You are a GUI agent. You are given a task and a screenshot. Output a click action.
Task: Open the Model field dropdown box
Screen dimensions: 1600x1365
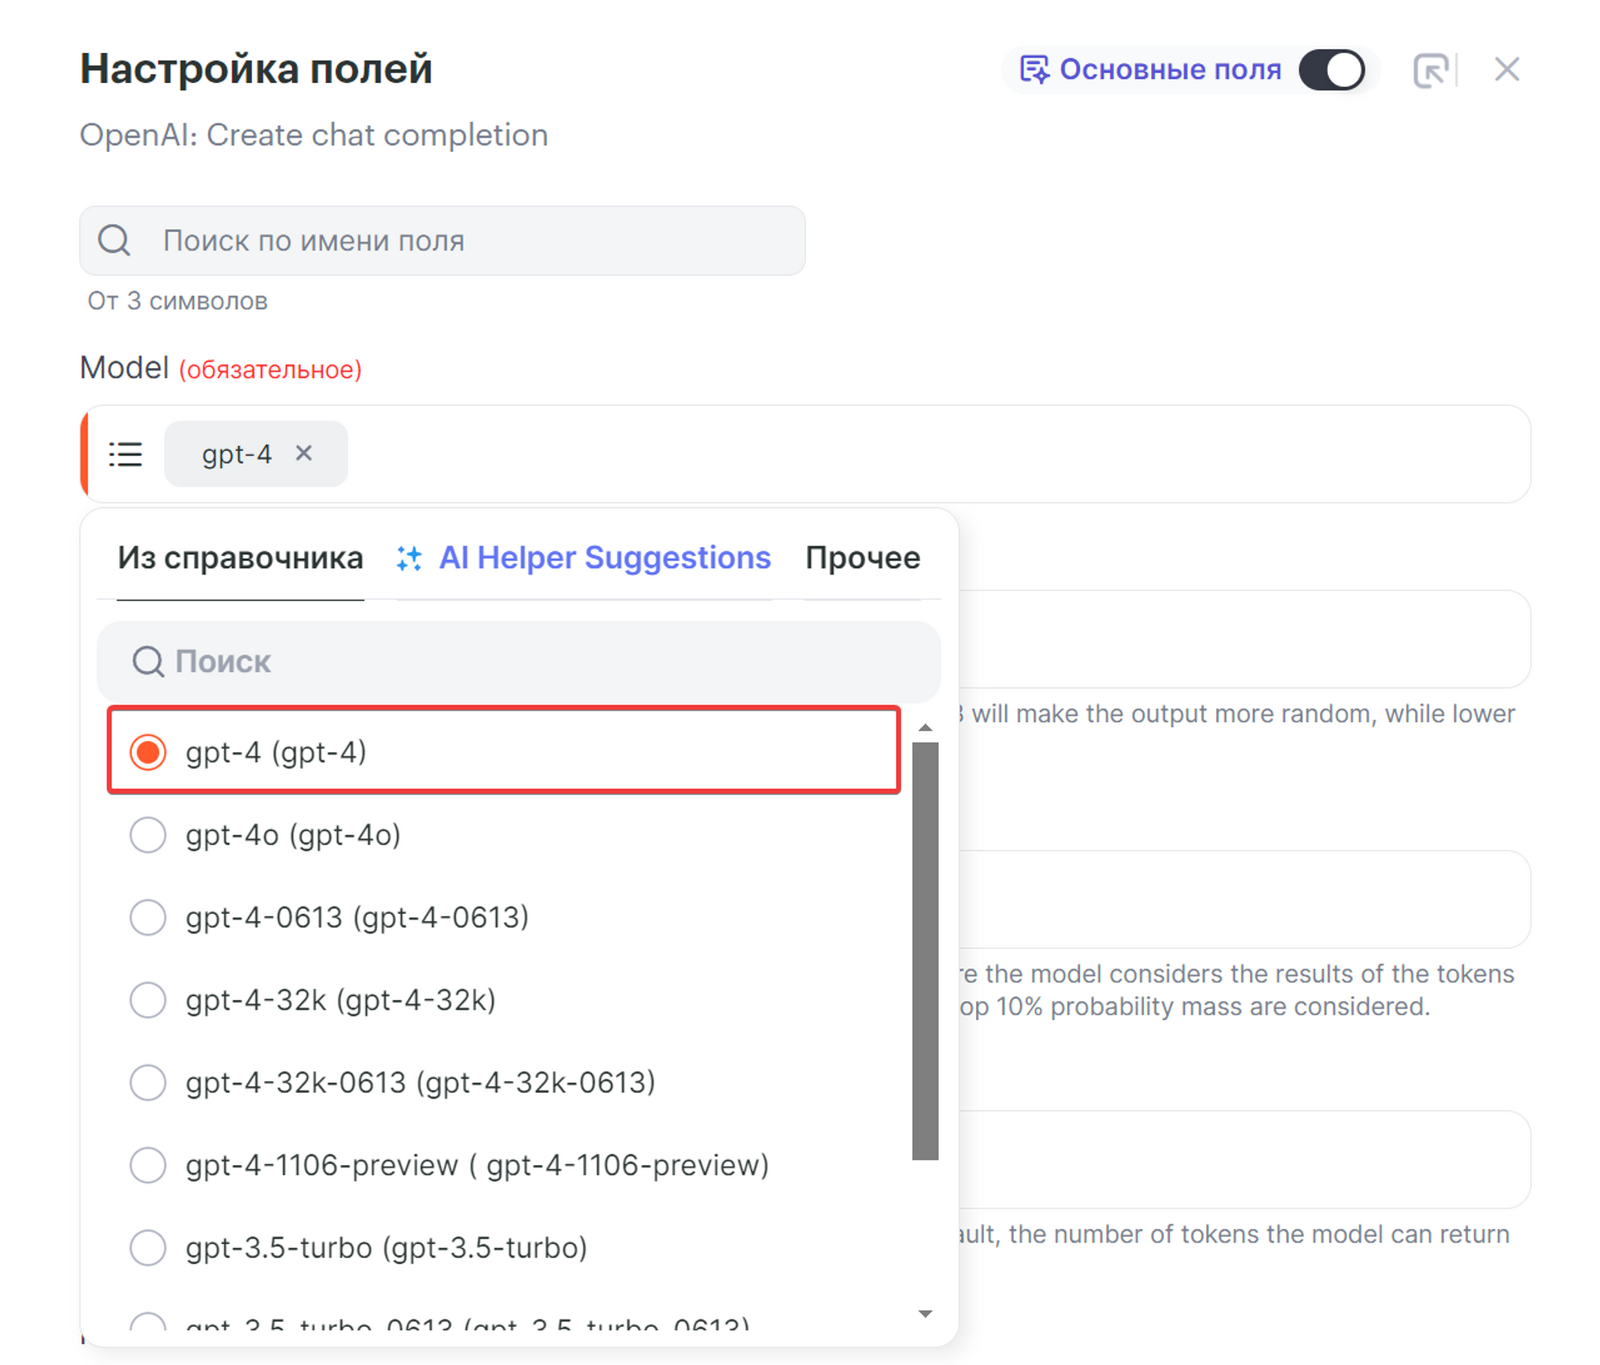click(900, 454)
